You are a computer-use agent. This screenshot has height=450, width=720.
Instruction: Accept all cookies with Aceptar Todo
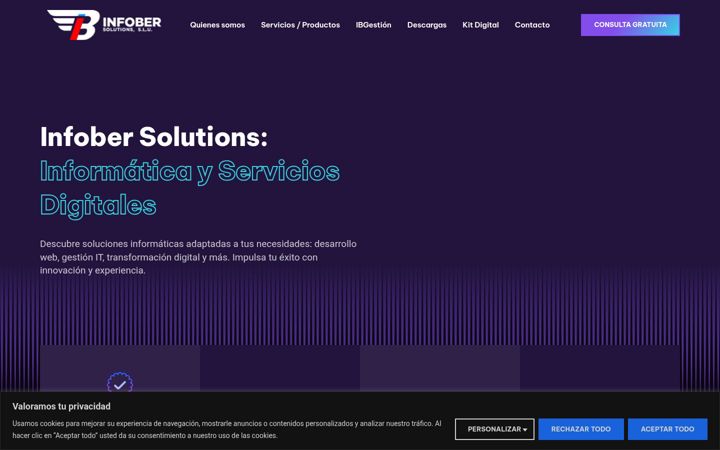667,429
